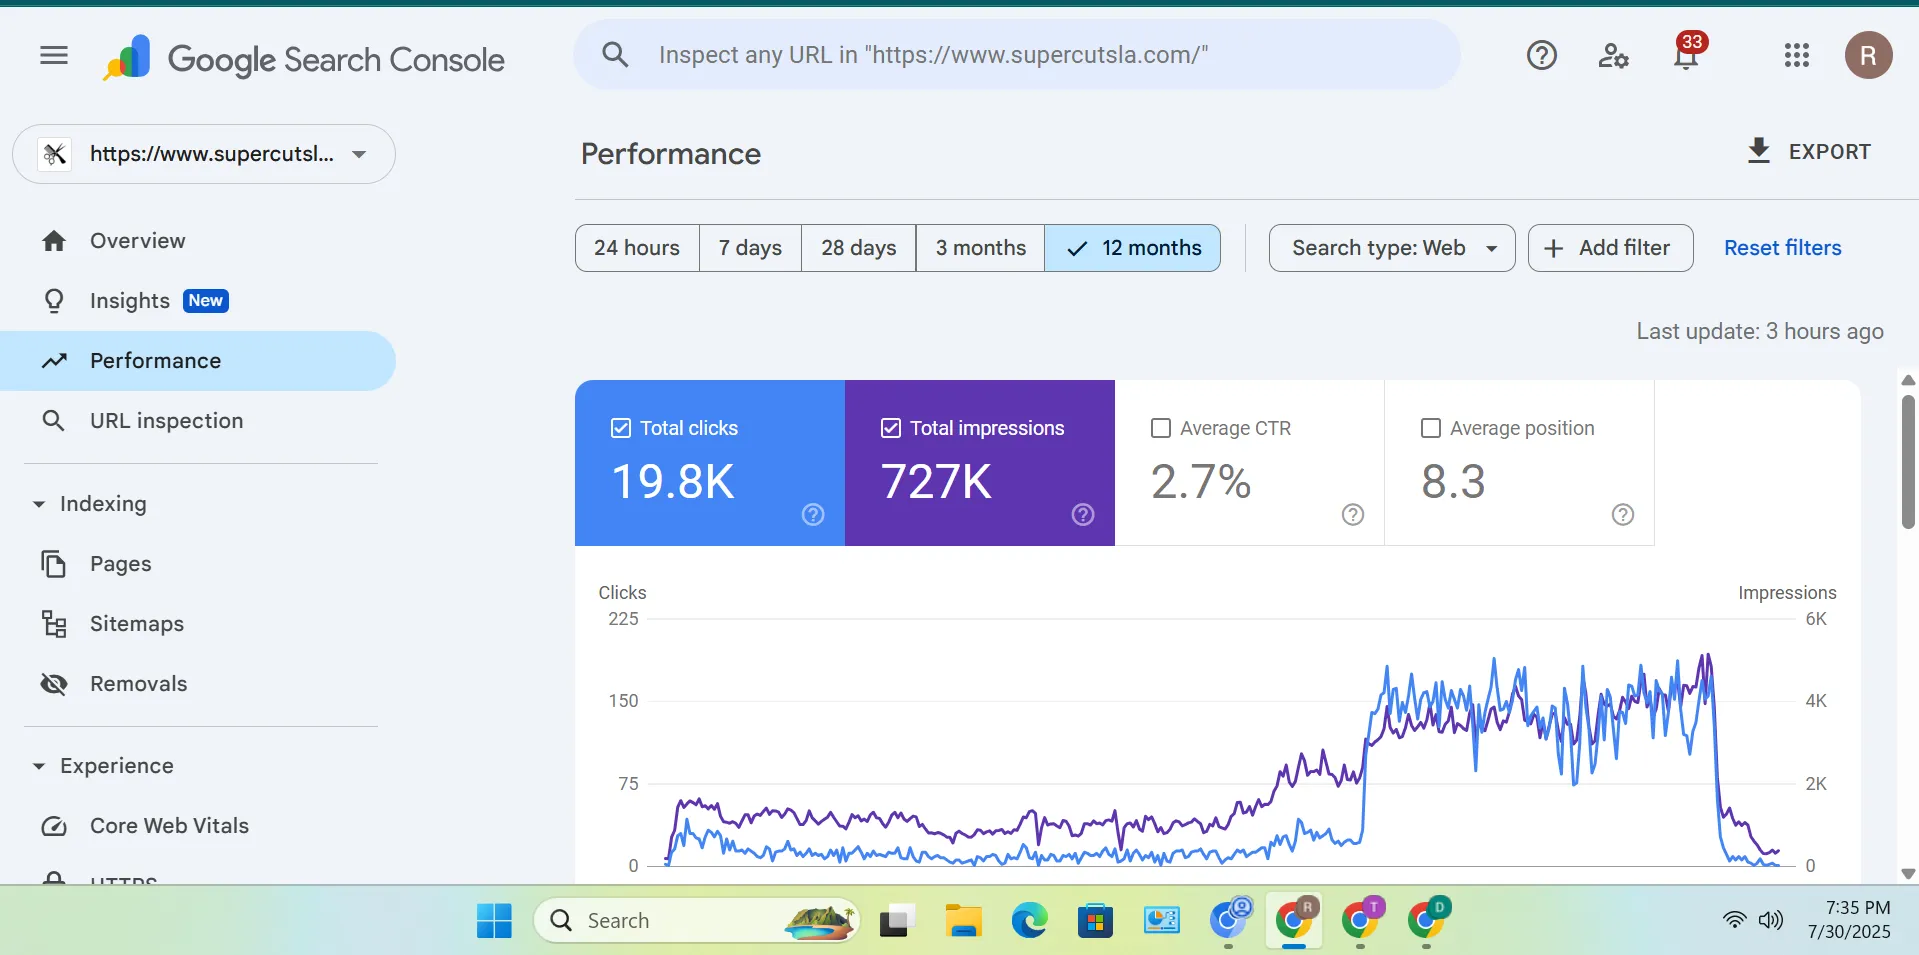Open Removals under Indexing
The width and height of the screenshot is (1919, 955).
[x=198, y=684]
